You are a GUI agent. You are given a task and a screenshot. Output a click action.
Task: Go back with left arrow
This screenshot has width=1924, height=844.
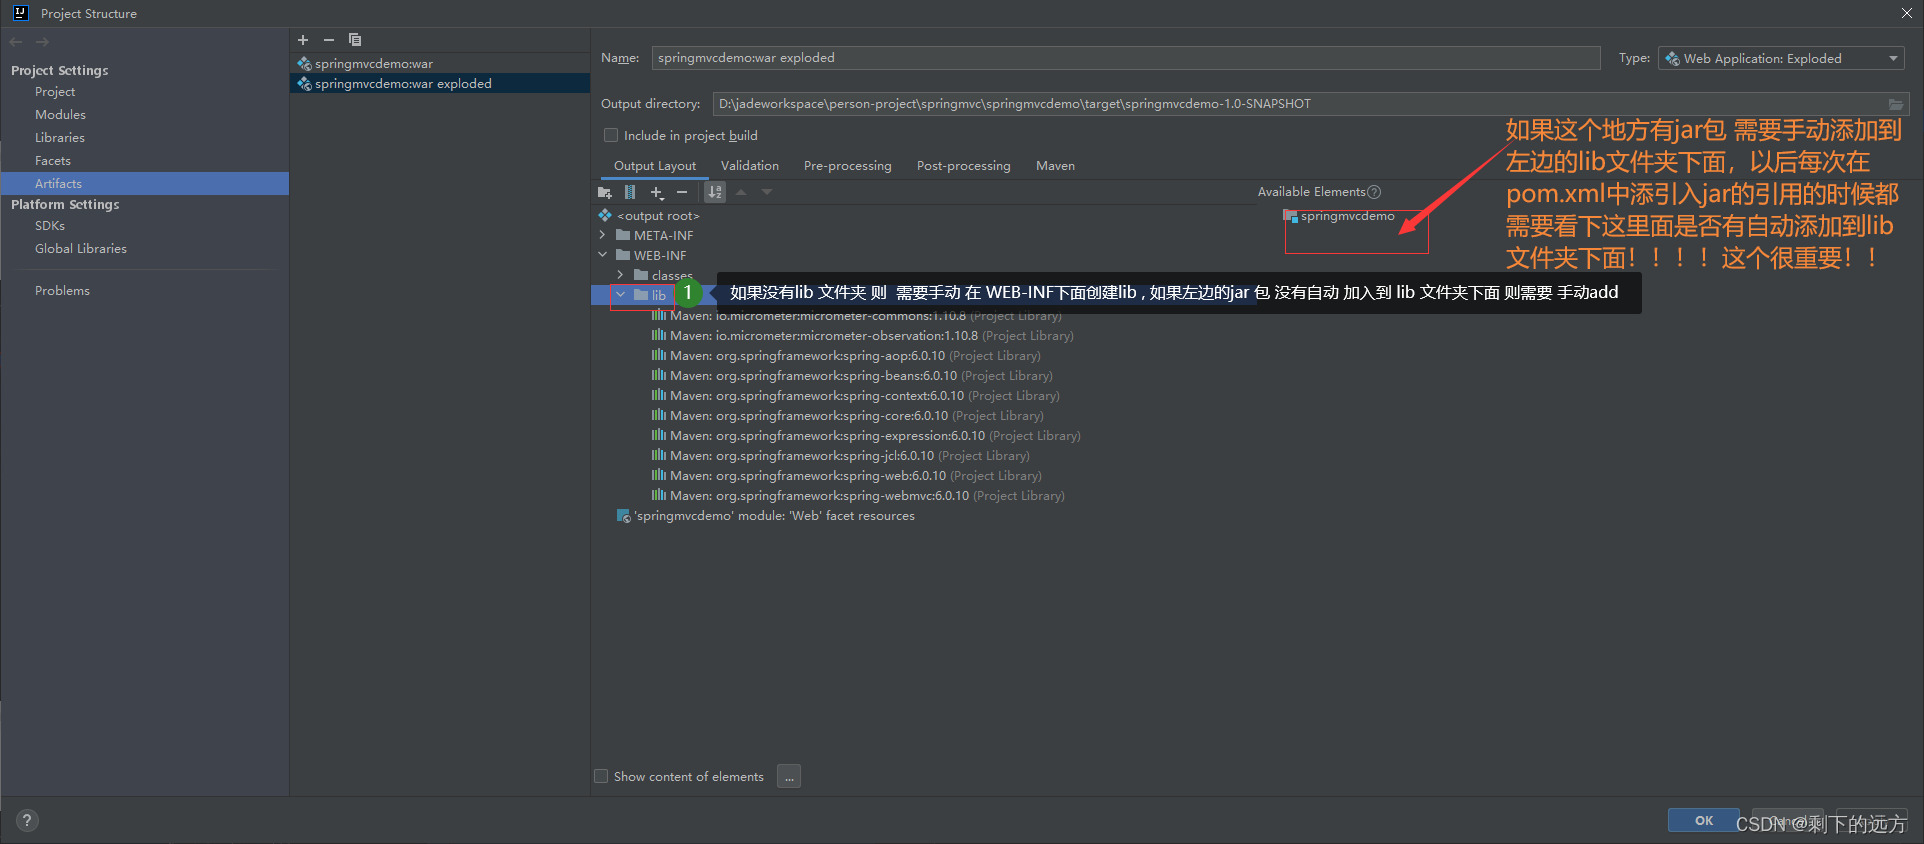[16, 42]
